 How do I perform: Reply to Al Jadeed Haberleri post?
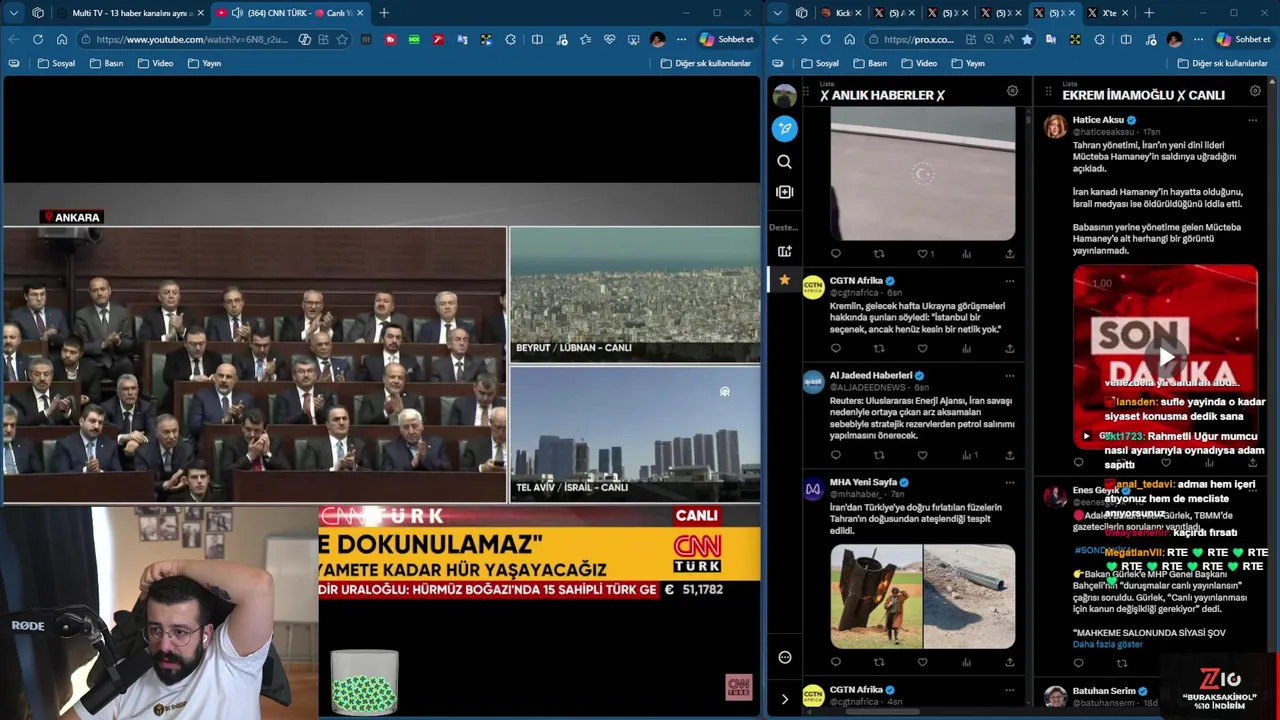pyautogui.click(x=836, y=455)
